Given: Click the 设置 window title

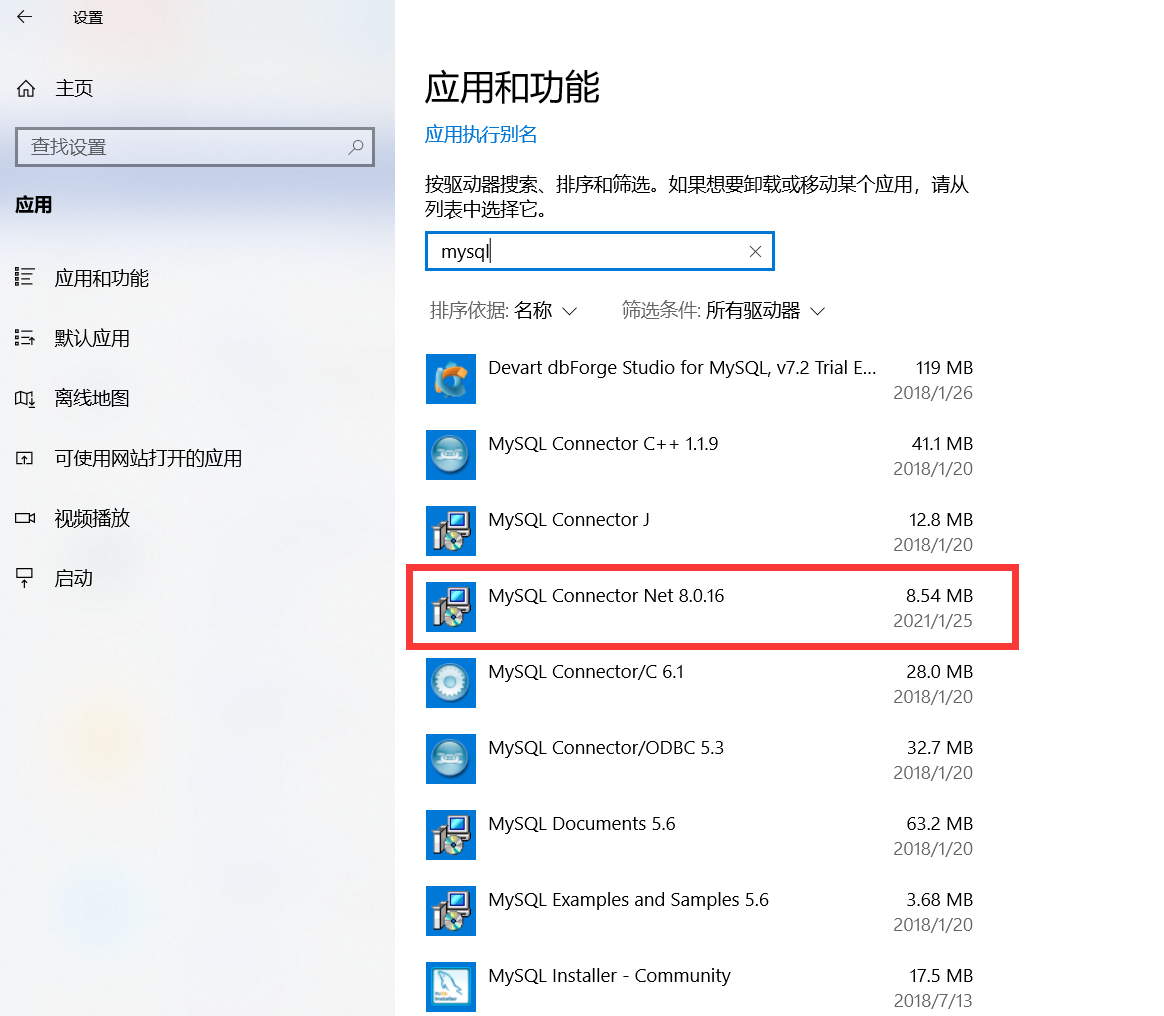Looking at the screenshot, I should (x=88, y=18).
